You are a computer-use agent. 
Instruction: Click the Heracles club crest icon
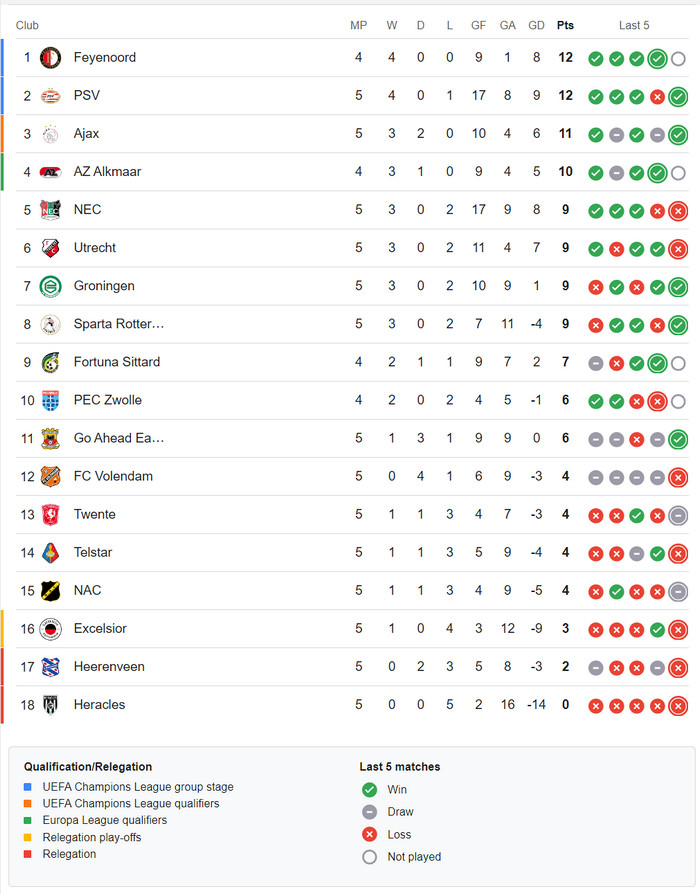coord(50,705)
